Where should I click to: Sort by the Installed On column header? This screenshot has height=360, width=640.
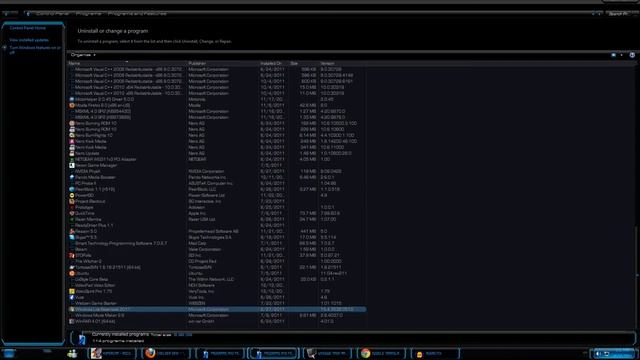point(274,63)
